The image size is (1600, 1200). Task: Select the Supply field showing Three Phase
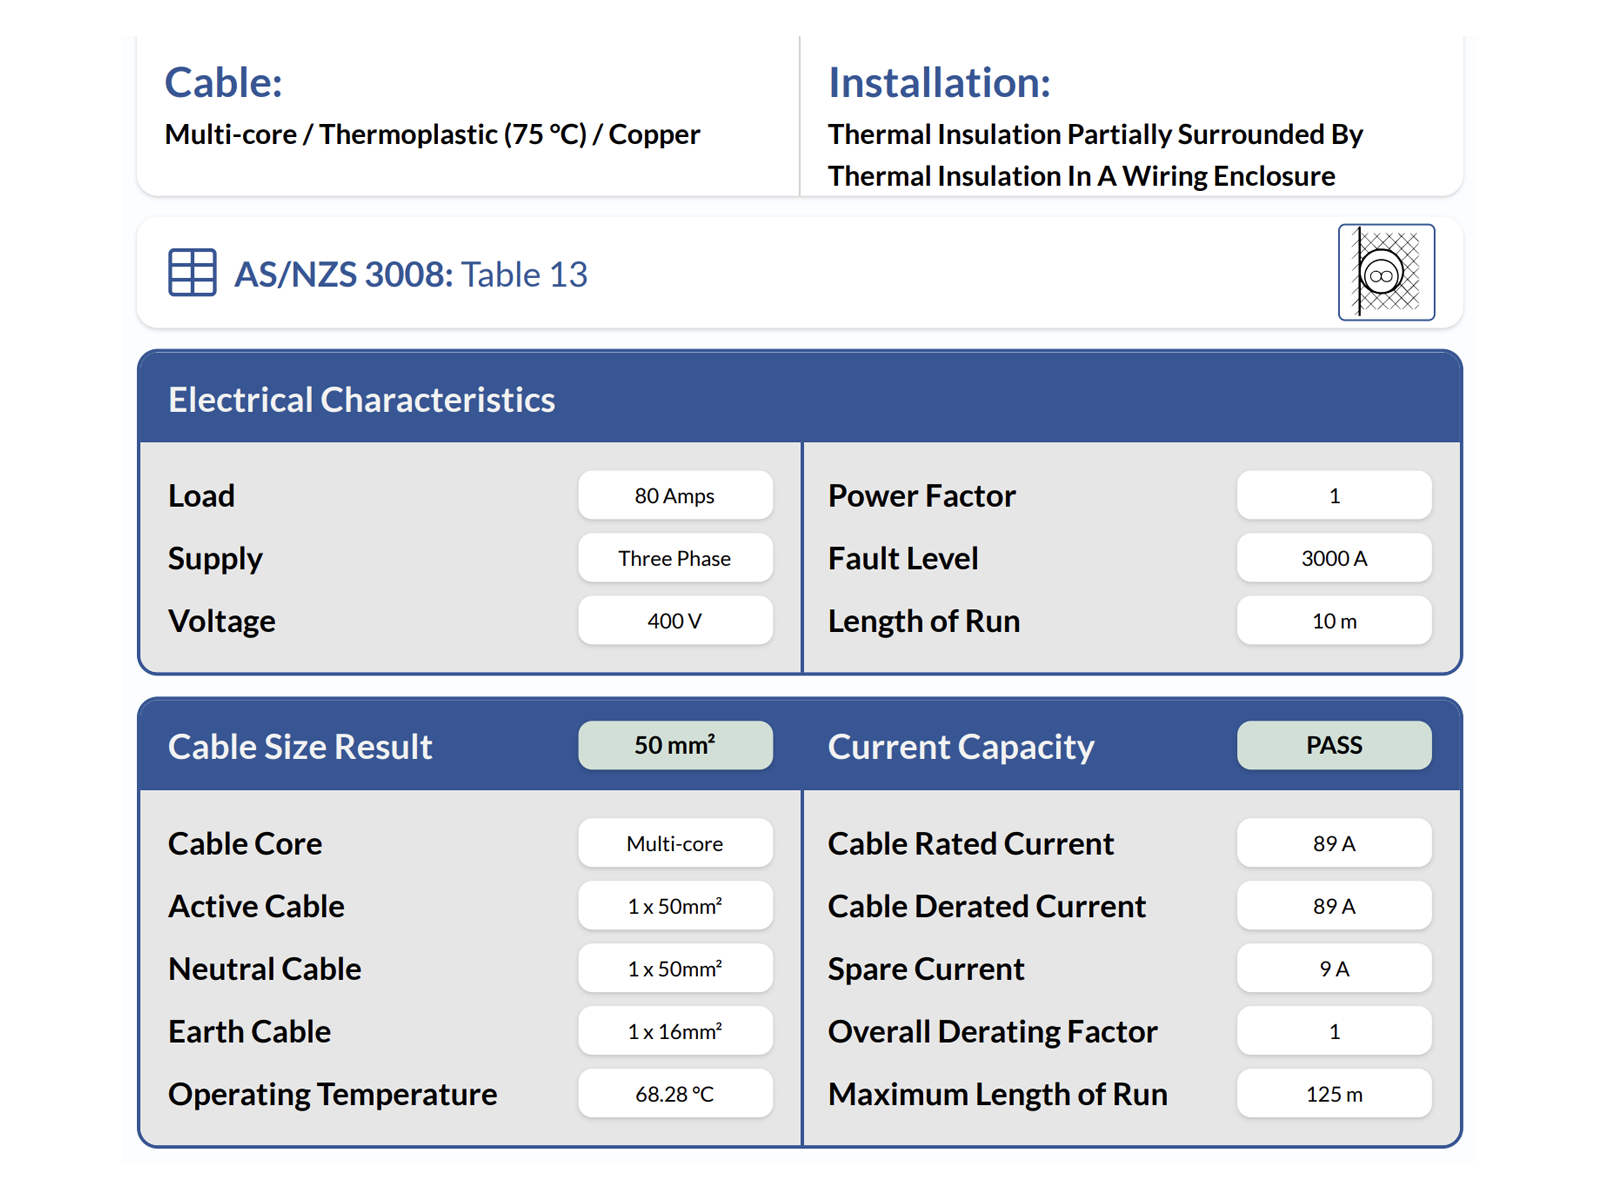pos(675,558)
